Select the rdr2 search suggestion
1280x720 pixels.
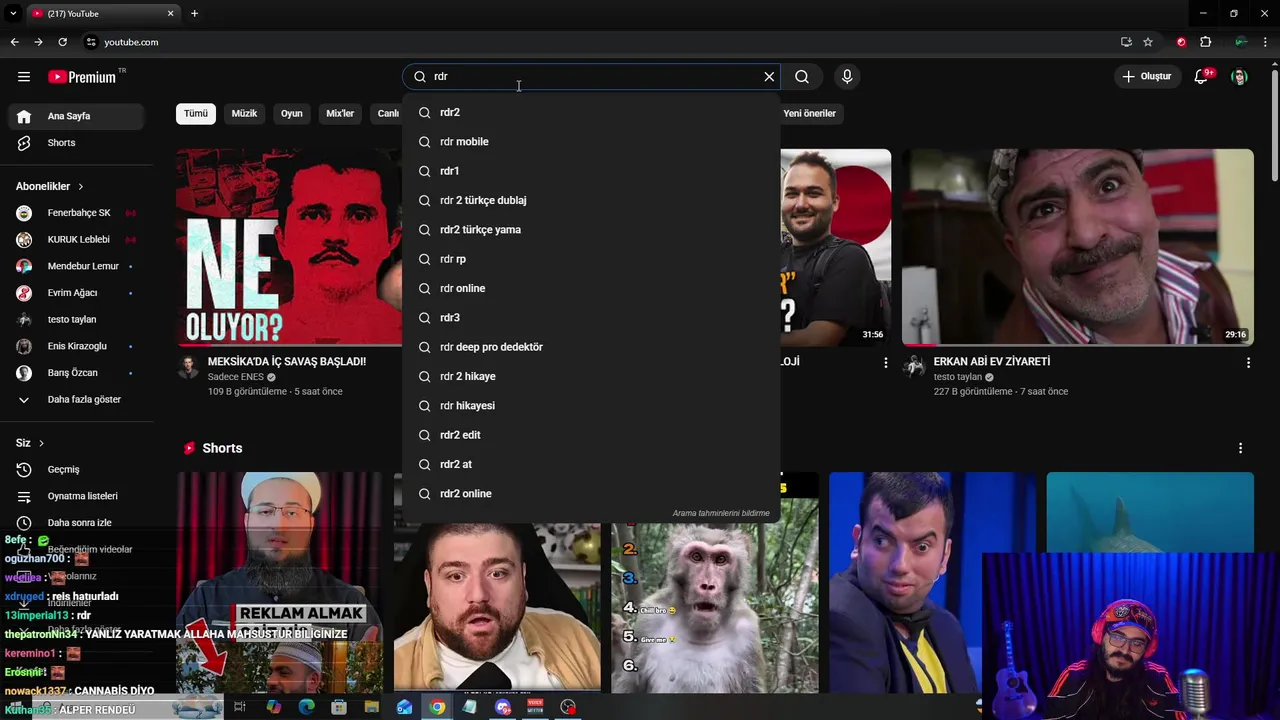click(x=591, y=112)
